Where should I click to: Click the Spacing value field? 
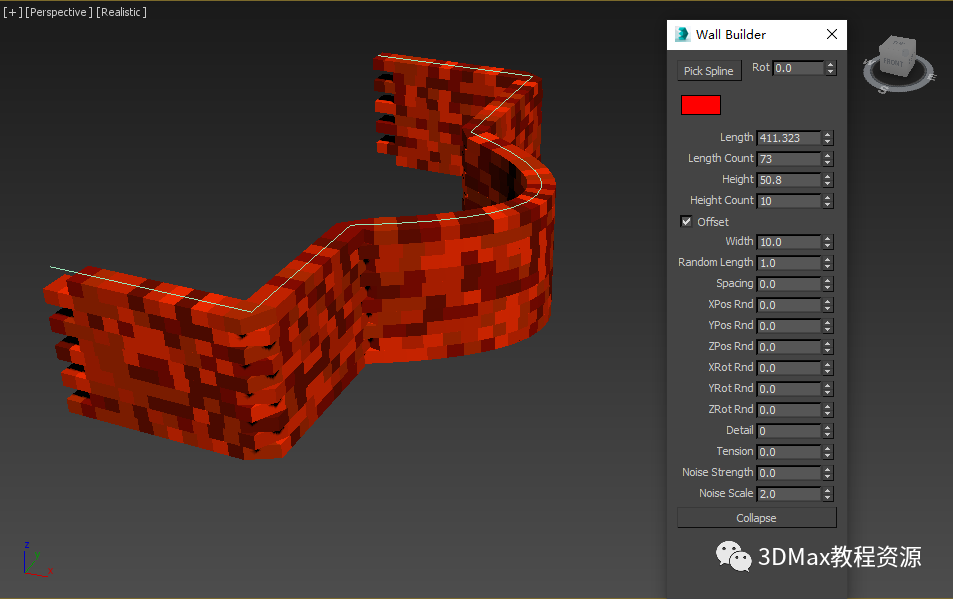[788, 284]
